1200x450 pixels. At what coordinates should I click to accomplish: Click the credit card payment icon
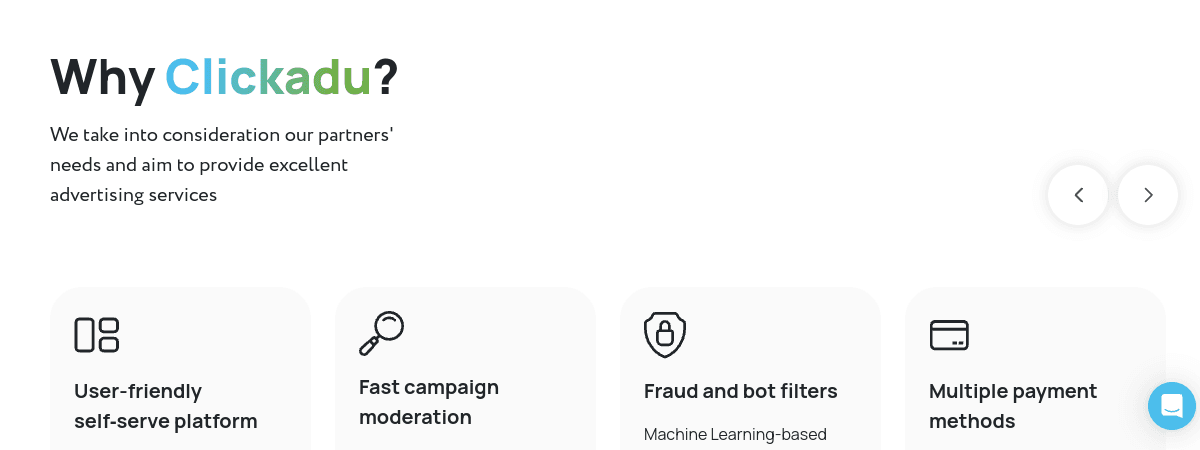949,335
